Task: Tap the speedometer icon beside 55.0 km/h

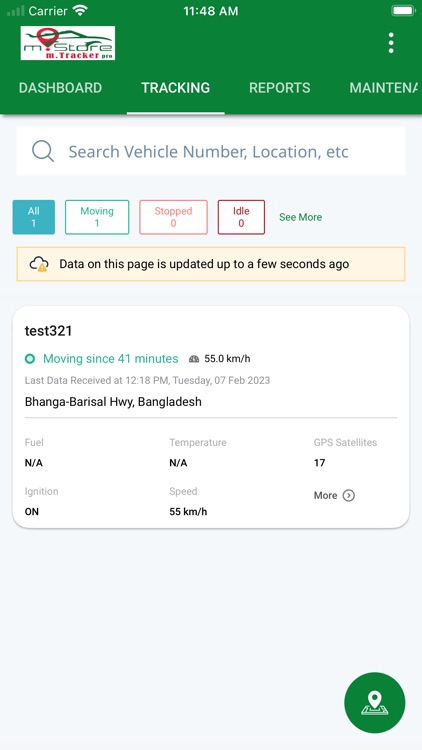Action: [194, 359]
